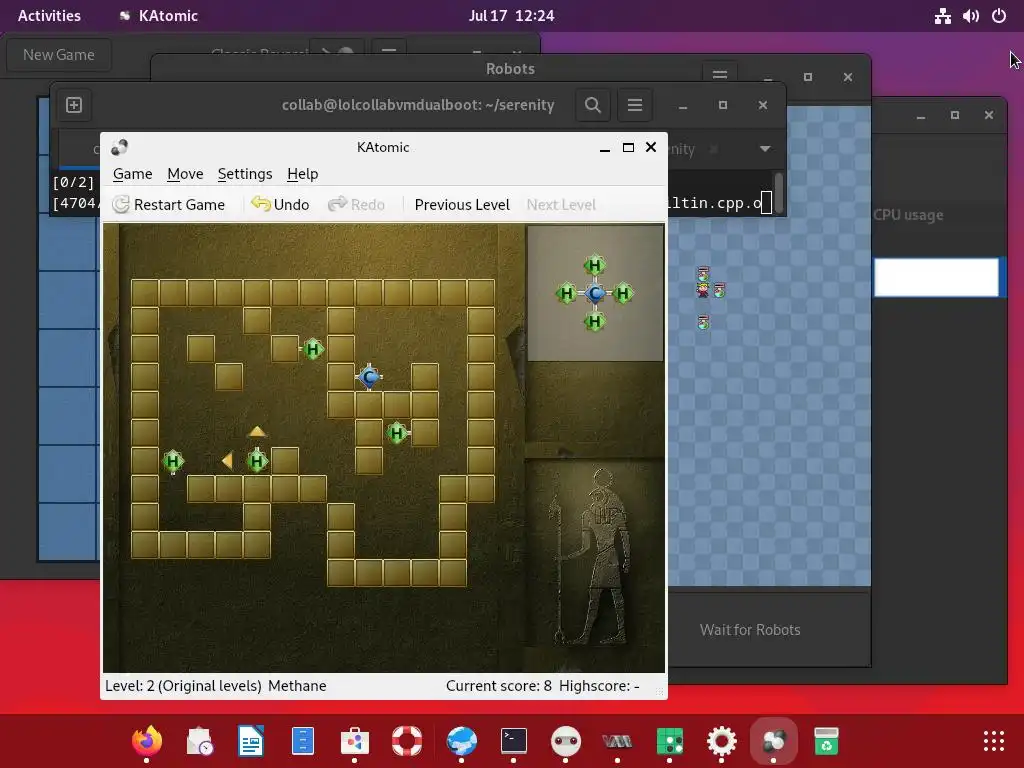Click Wait for Robots button

[x=750, y=630]
